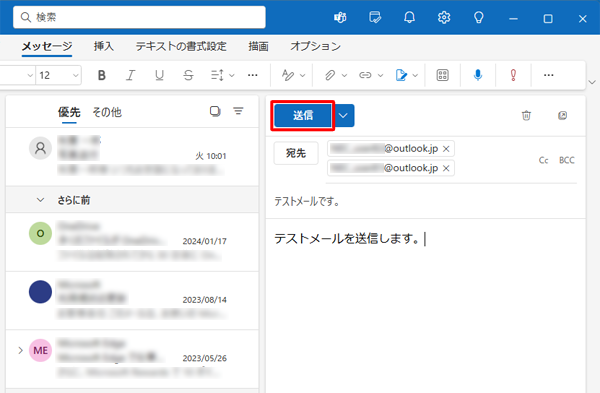Discard draft with trash icon
Screen dimensions: 600x393
pyautogui.click(x=526, y=115)
